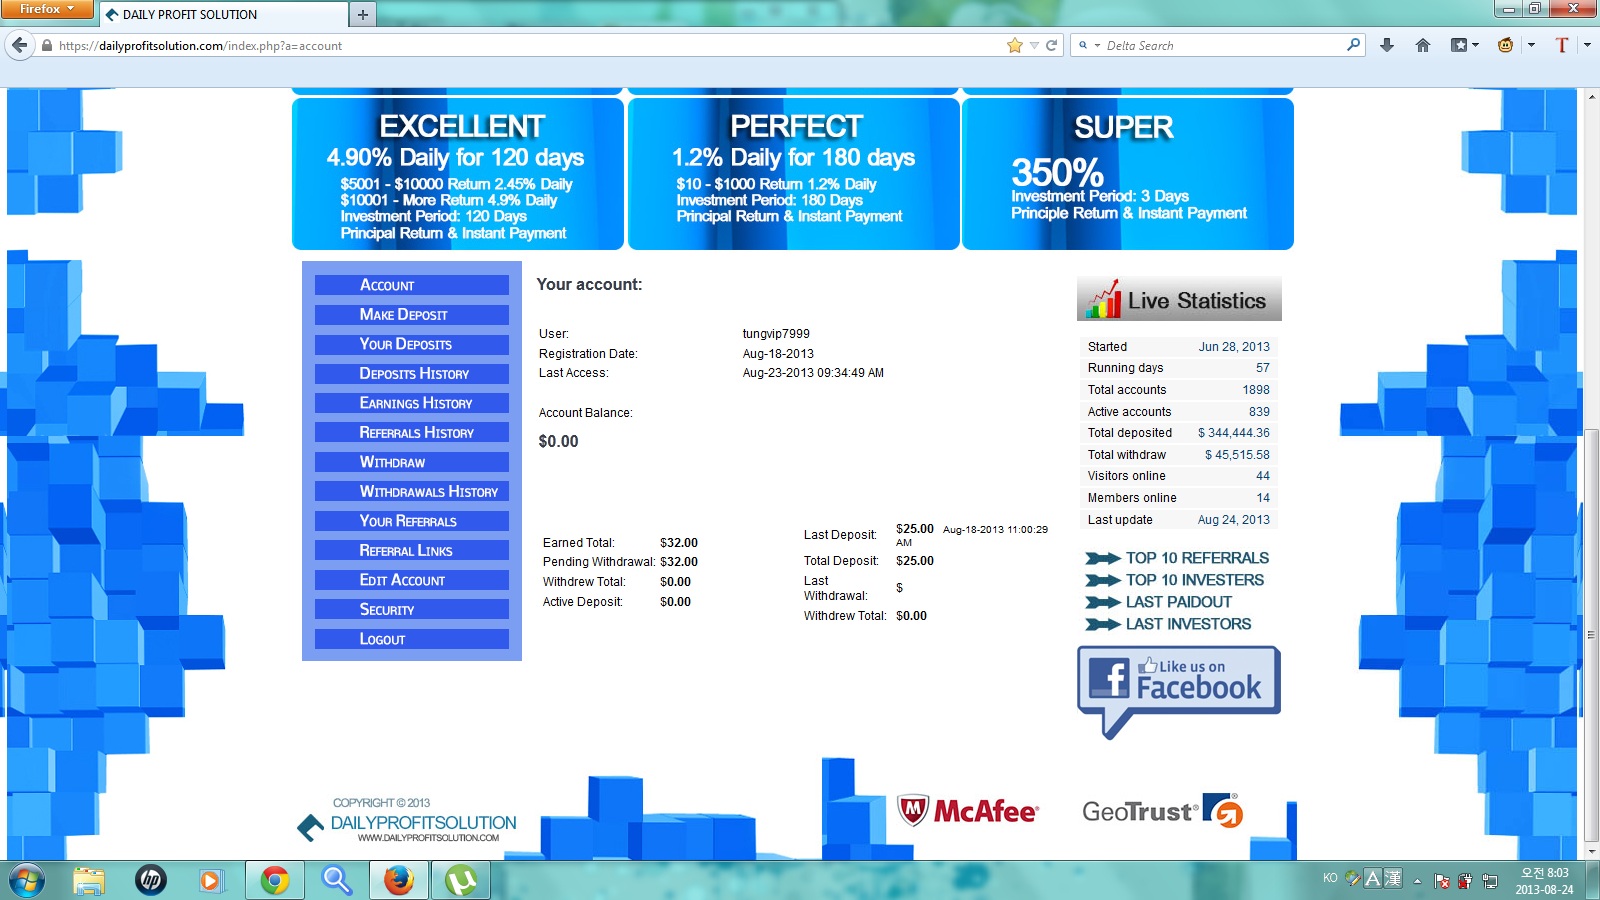Go back using the browser back arrow
1600x900 pixels.
pyautogui.click(x=19, y=45)
